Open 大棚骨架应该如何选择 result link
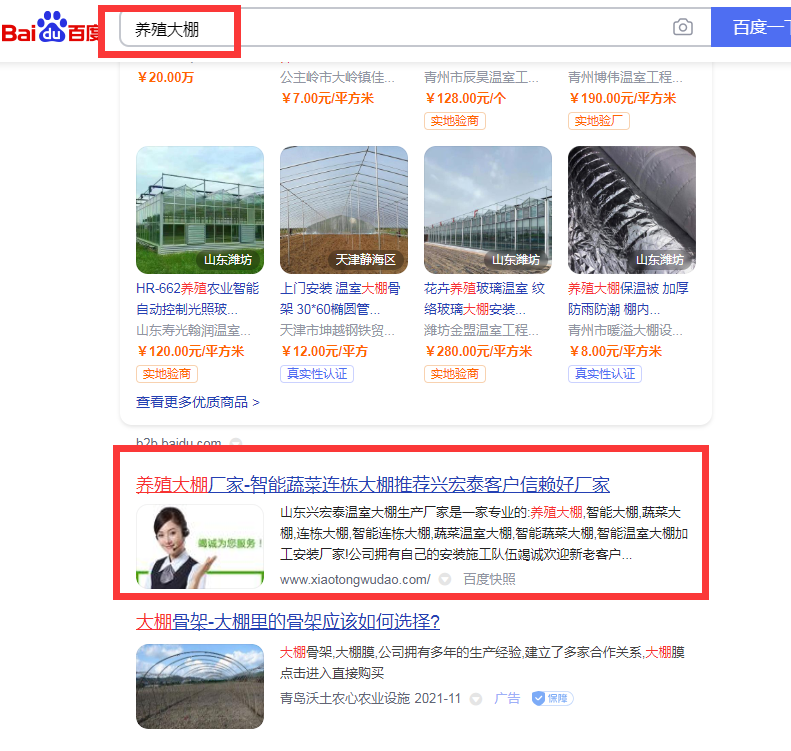 click(x=288, y=621)
